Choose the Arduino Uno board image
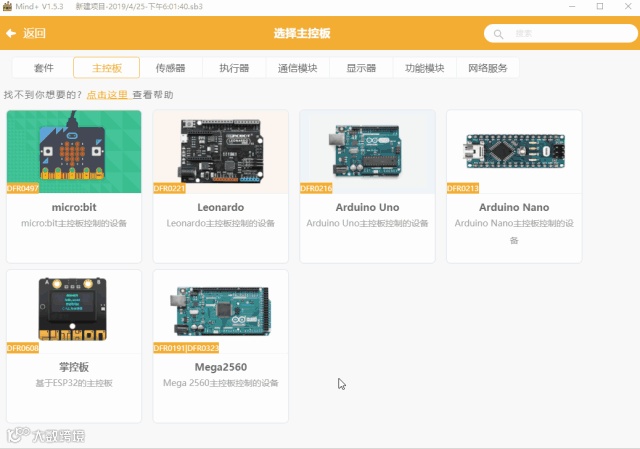Screen dimensions: 640x449 click(x=367, y=151)
